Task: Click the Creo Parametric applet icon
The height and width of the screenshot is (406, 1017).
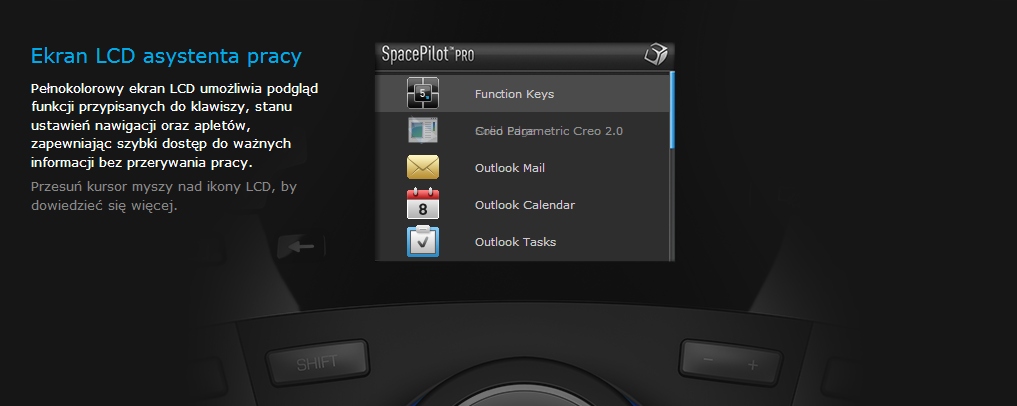Action: [423, 130]
